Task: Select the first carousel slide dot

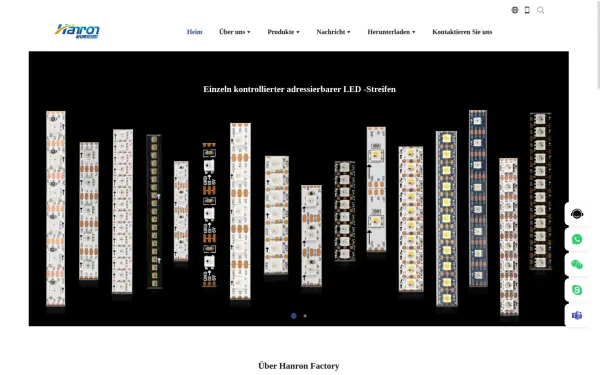Action: tap(293, 316)
